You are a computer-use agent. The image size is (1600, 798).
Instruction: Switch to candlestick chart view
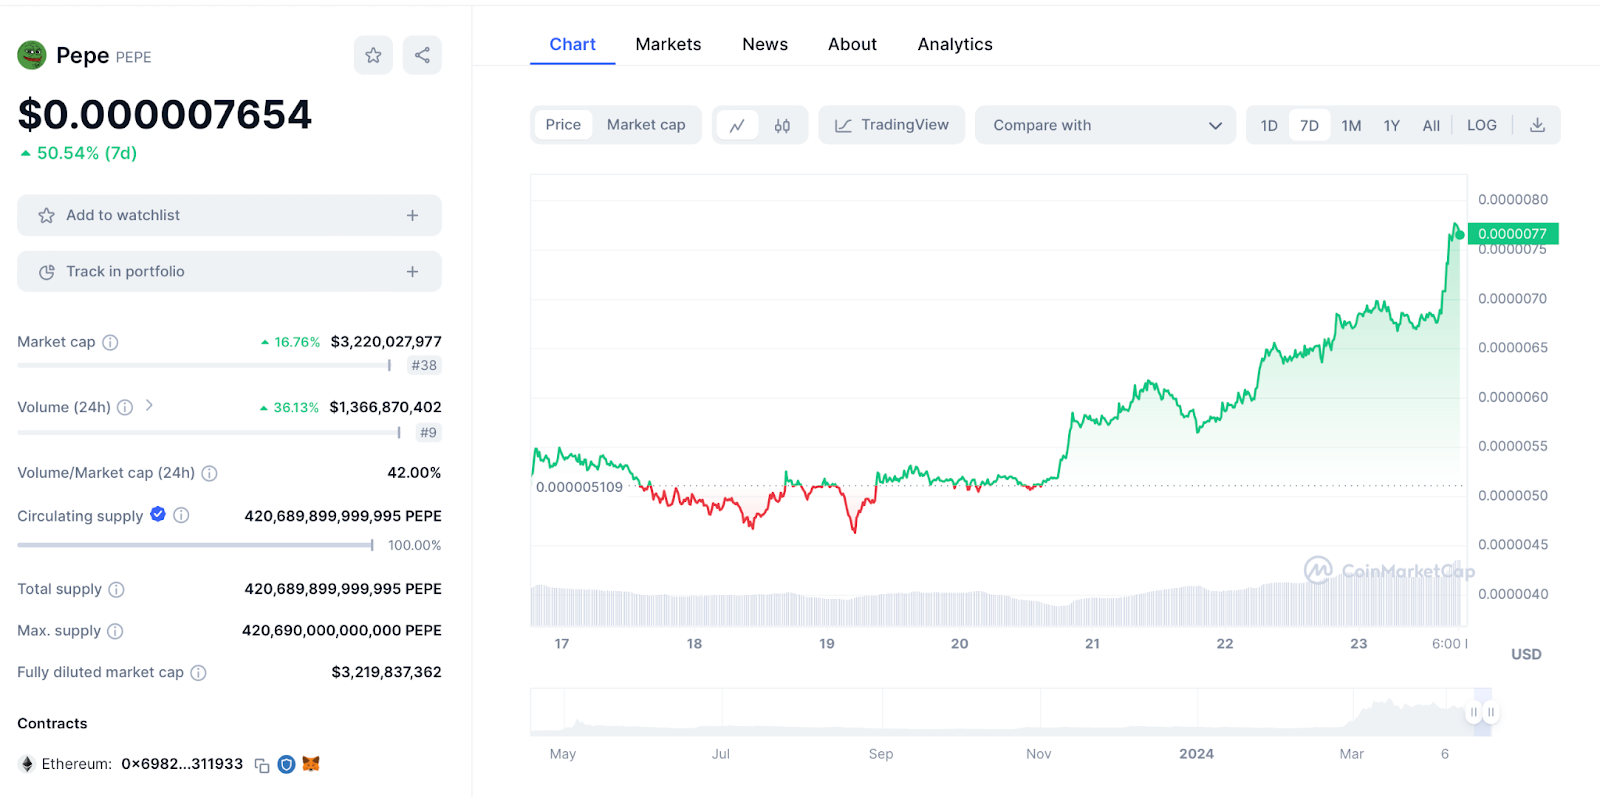coord(782,126)
